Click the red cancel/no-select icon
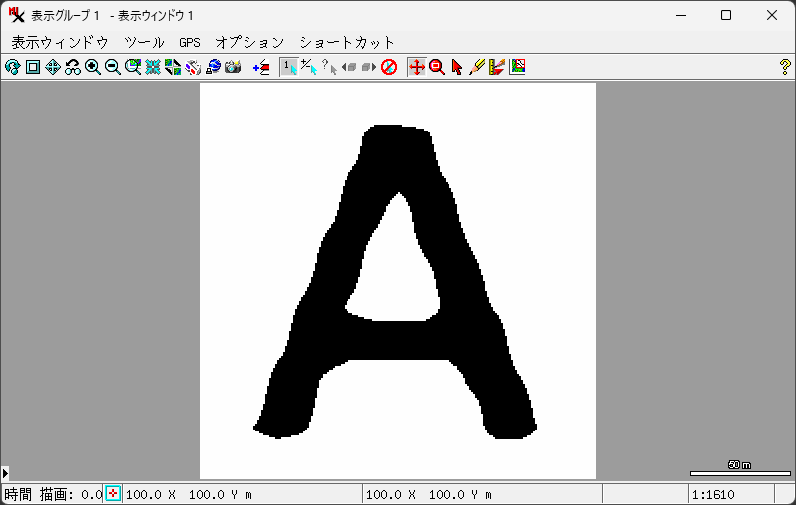This screenshot has height=505, width=796. tap(389, 67)
